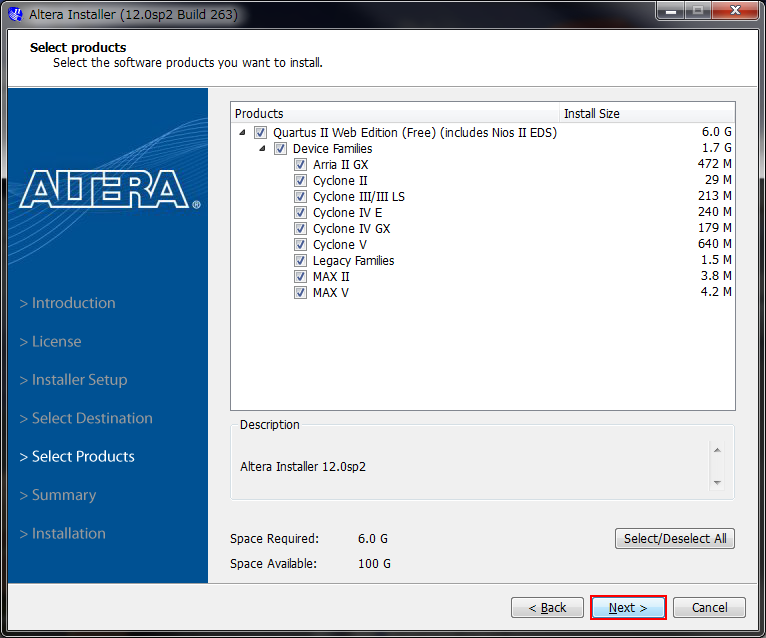
Task: Close the Altera Installer window
Action: click(x=736, y=11)
